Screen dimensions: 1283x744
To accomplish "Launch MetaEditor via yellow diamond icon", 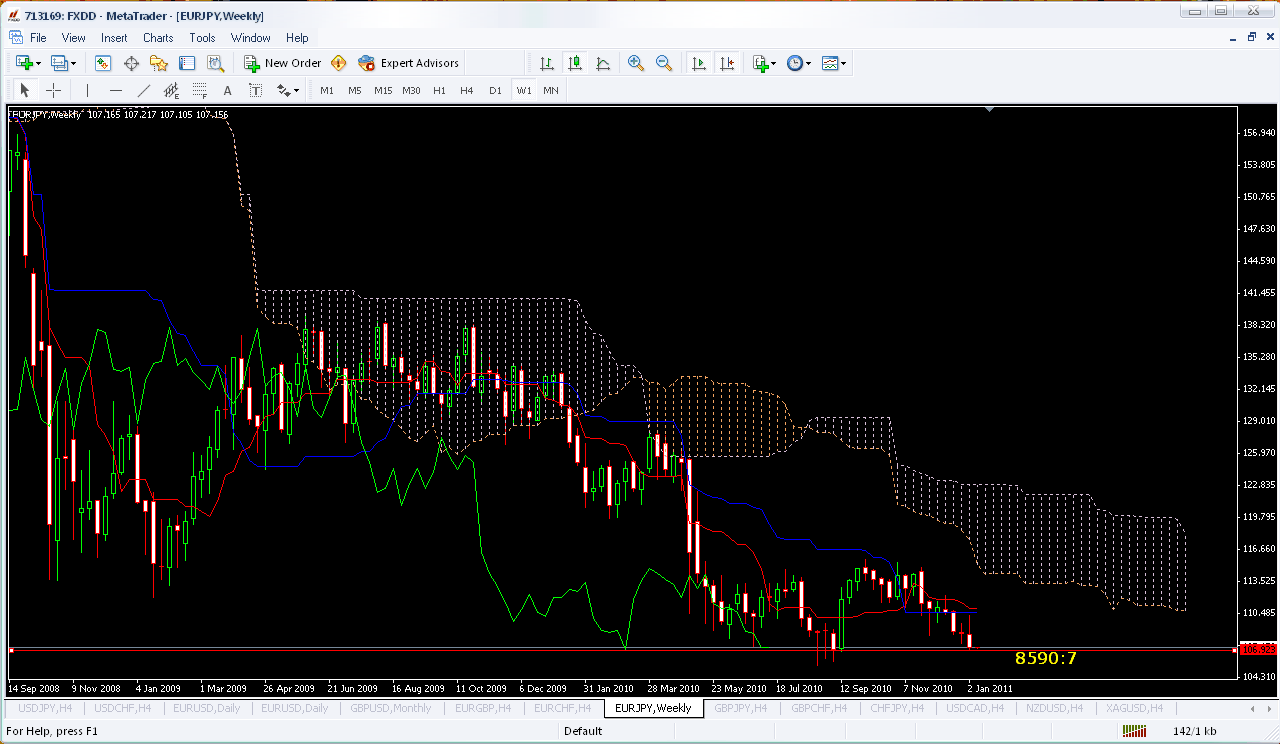I will 339,63.
